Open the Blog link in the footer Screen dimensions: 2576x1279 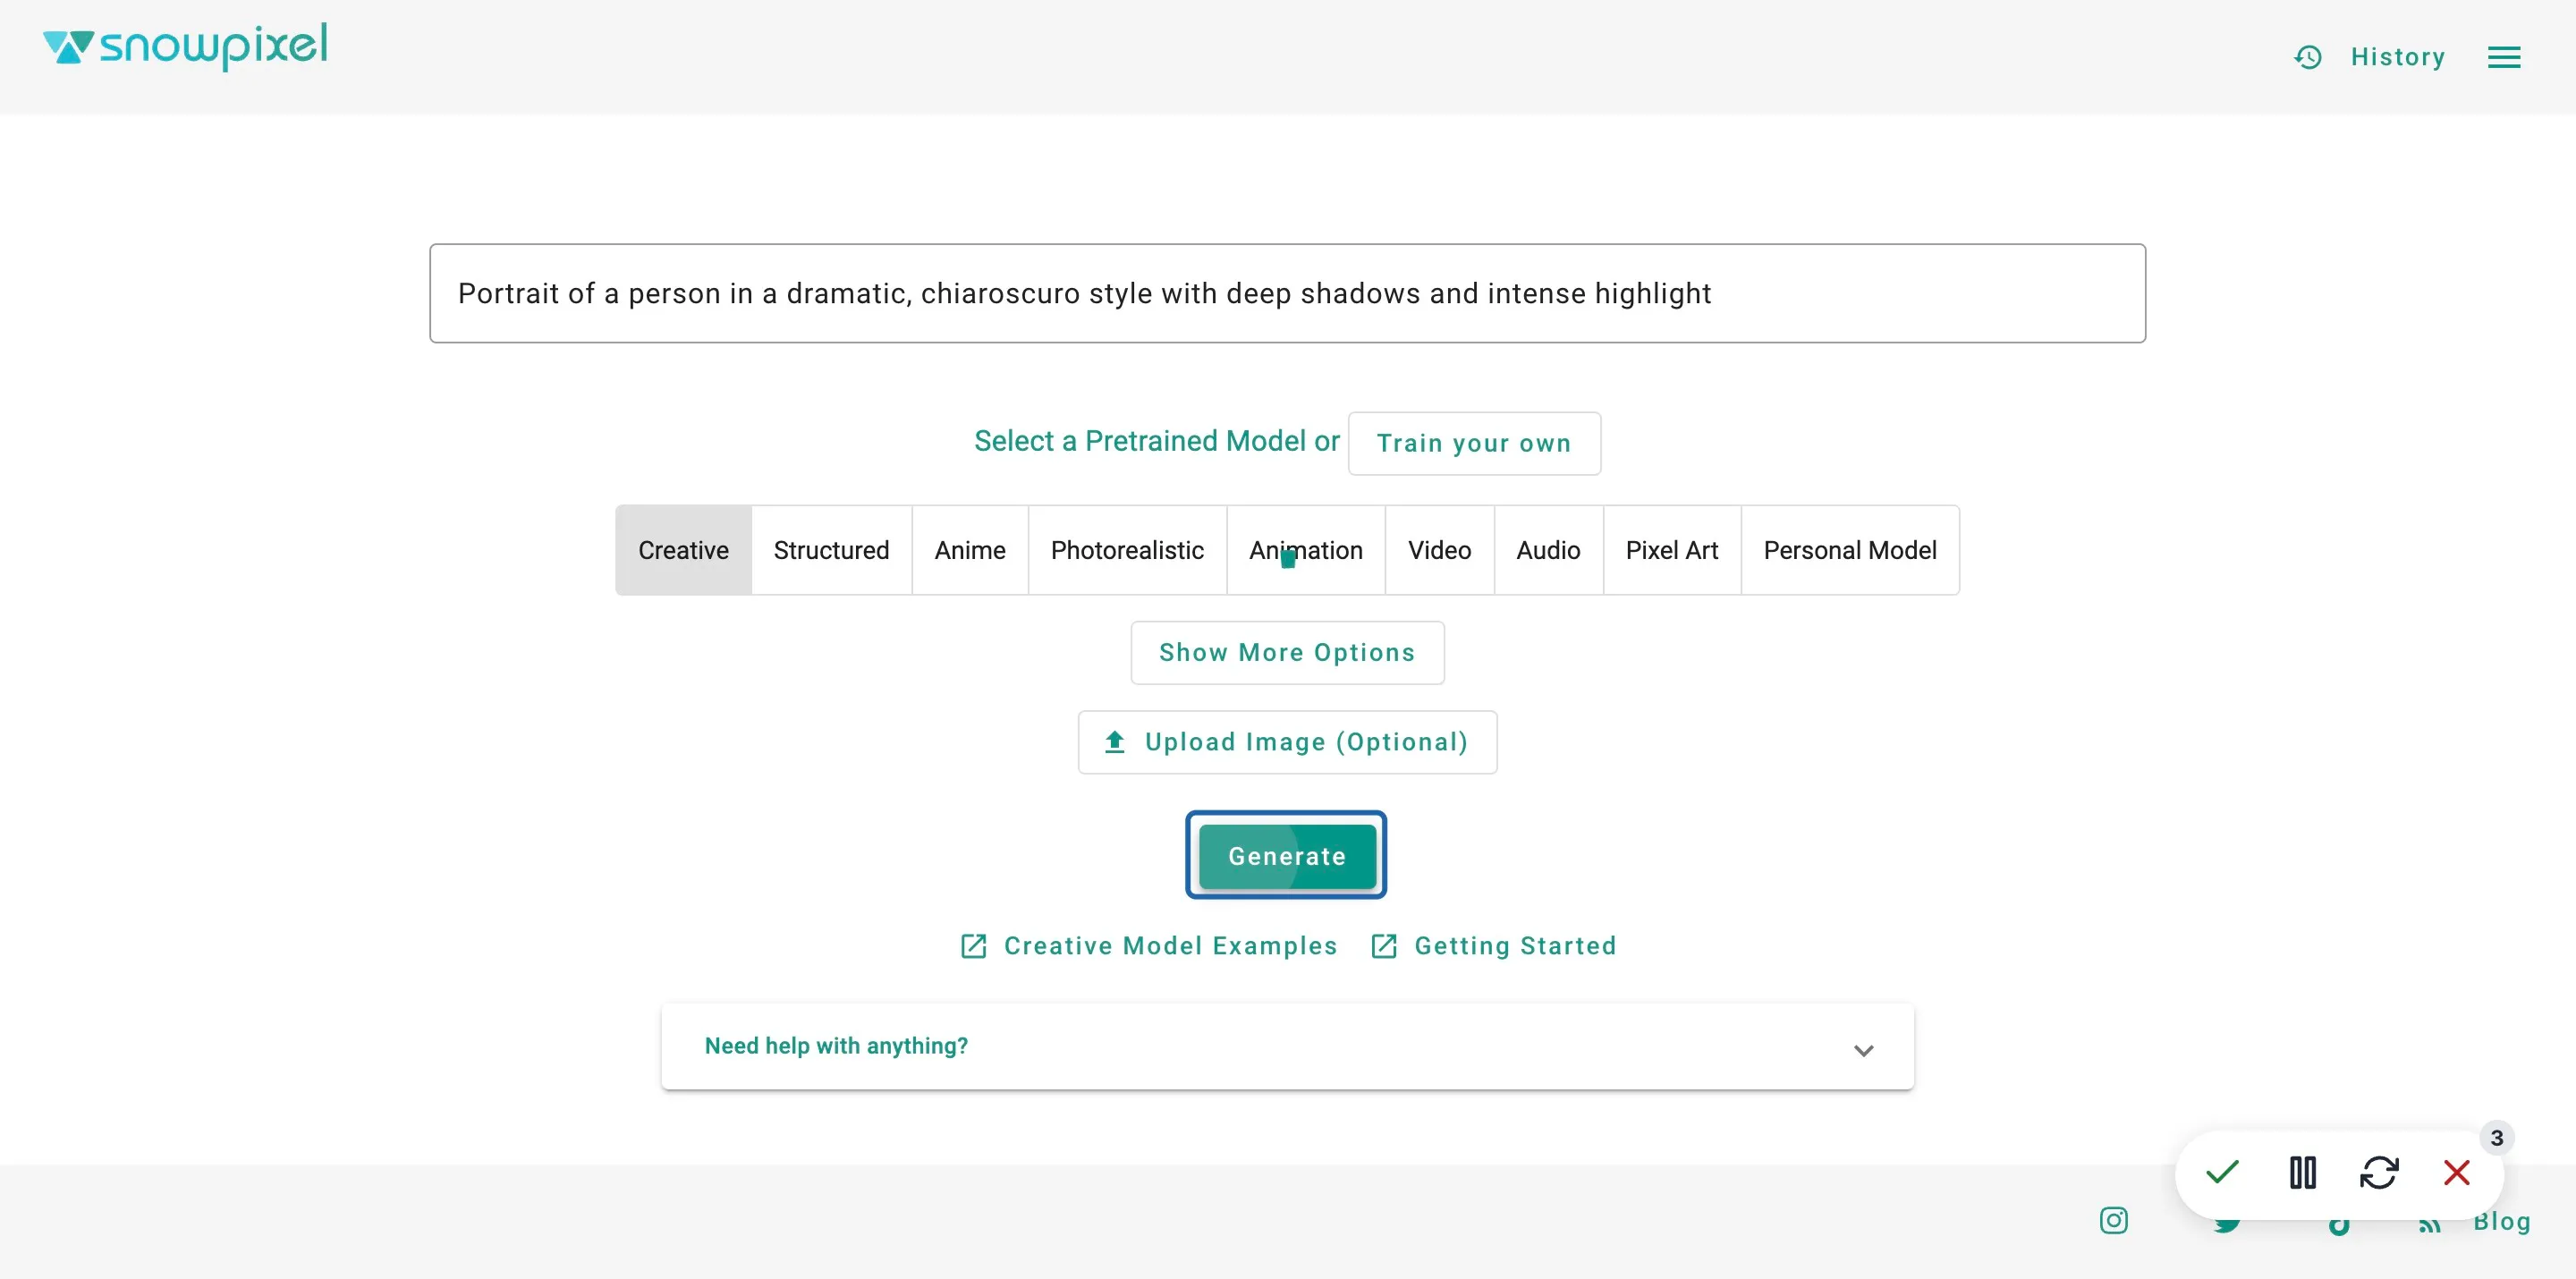tap(2501, 1221)
